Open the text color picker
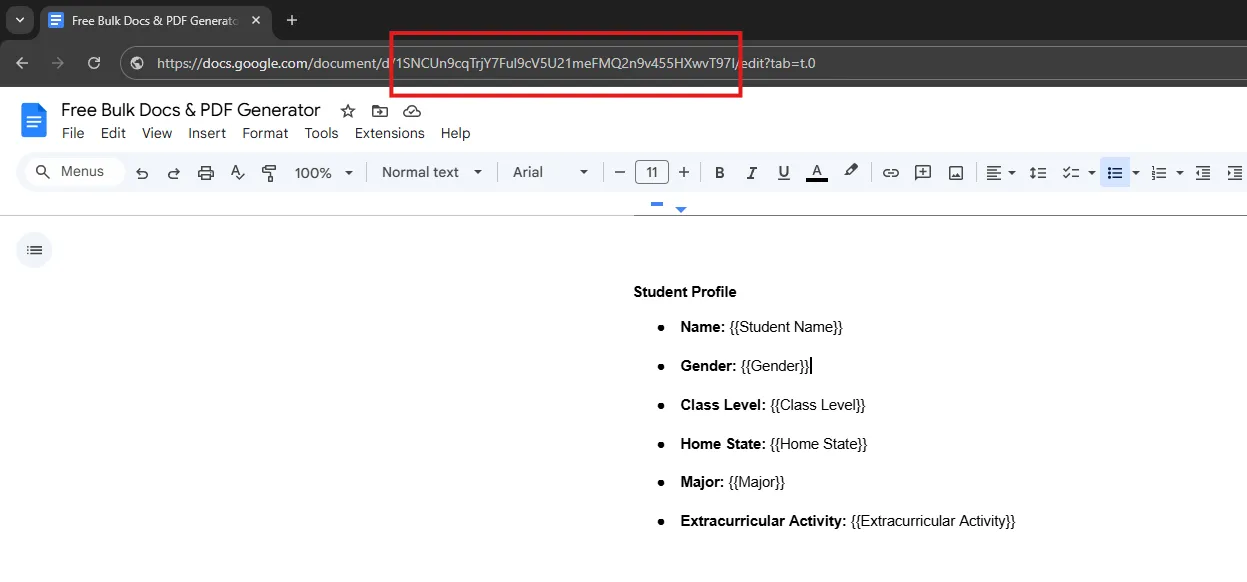 pos(817,173)
